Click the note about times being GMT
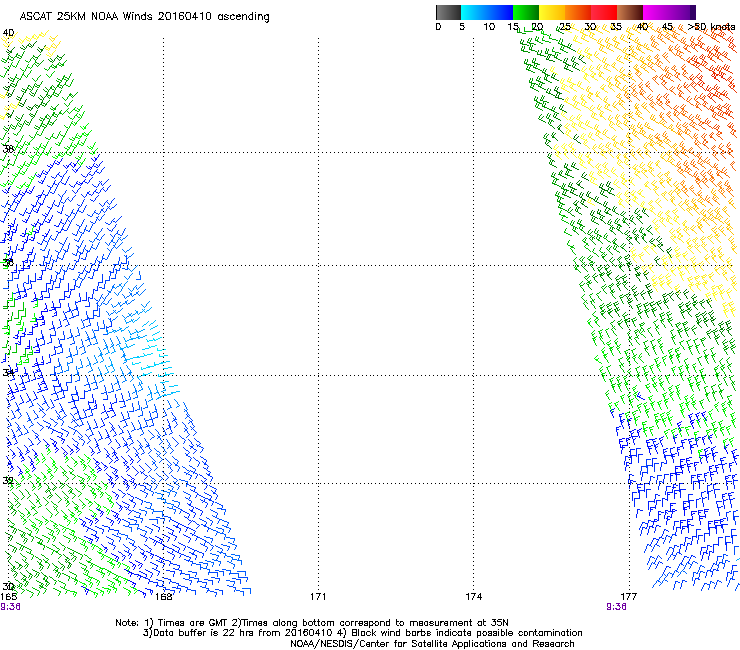The height and width of the screenshot is (650, 740). click(312, 623)
